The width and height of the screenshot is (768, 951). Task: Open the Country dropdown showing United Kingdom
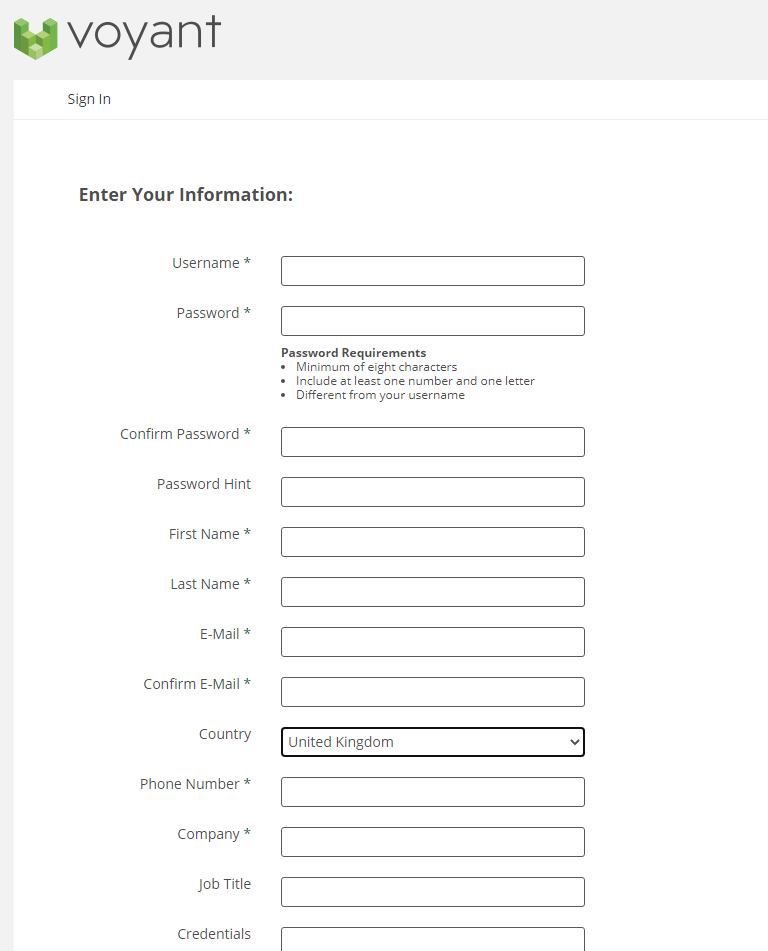(420, 742)
